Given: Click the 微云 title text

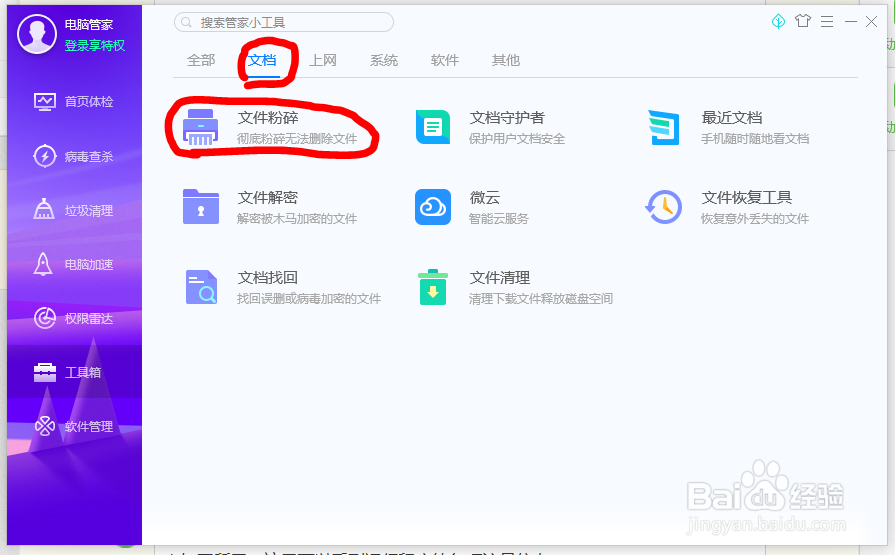Looking at the screenshot, I should click(x=485, y=198).
